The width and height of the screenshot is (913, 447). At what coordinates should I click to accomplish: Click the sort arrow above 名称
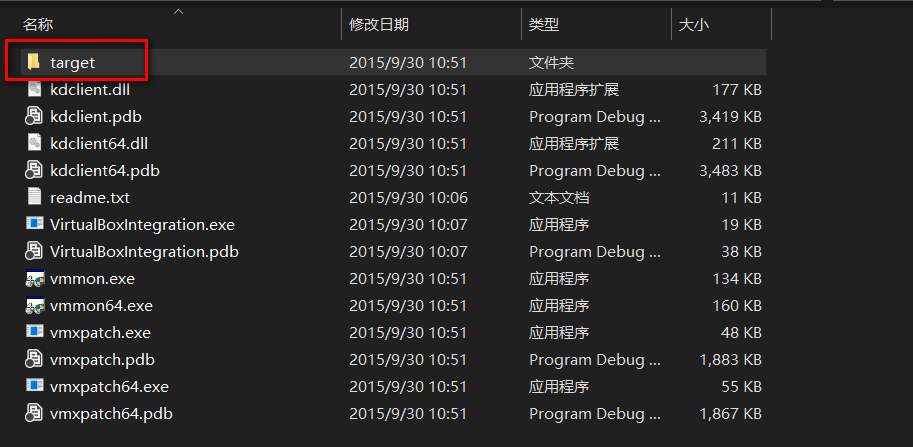(179, 11)
